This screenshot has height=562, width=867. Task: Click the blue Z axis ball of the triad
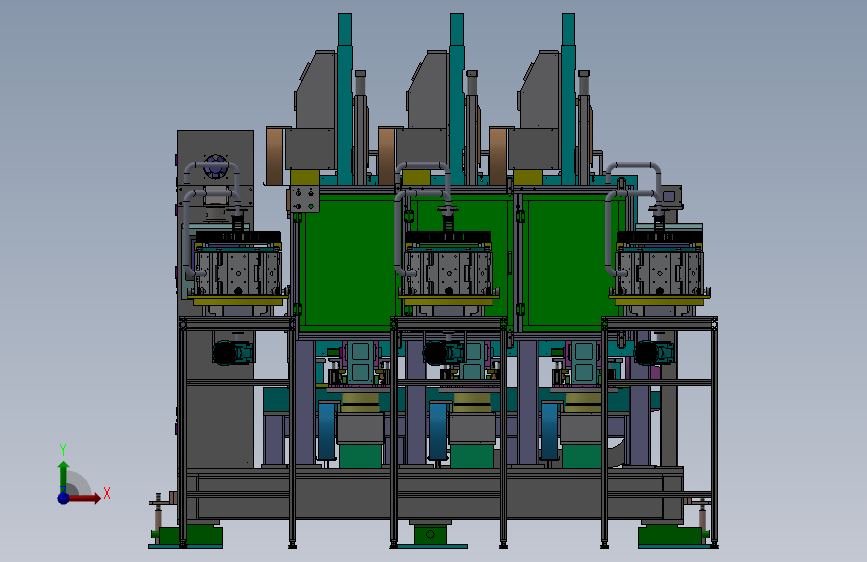click(x=63, y=498)
